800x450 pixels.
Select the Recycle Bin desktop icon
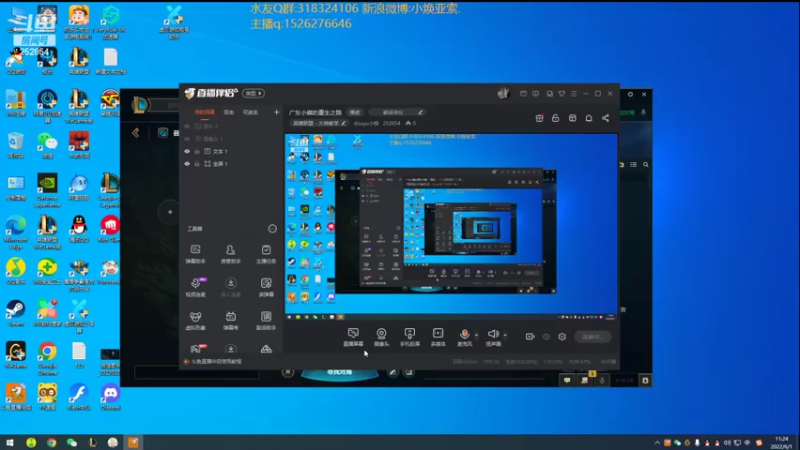coord(16,145)
